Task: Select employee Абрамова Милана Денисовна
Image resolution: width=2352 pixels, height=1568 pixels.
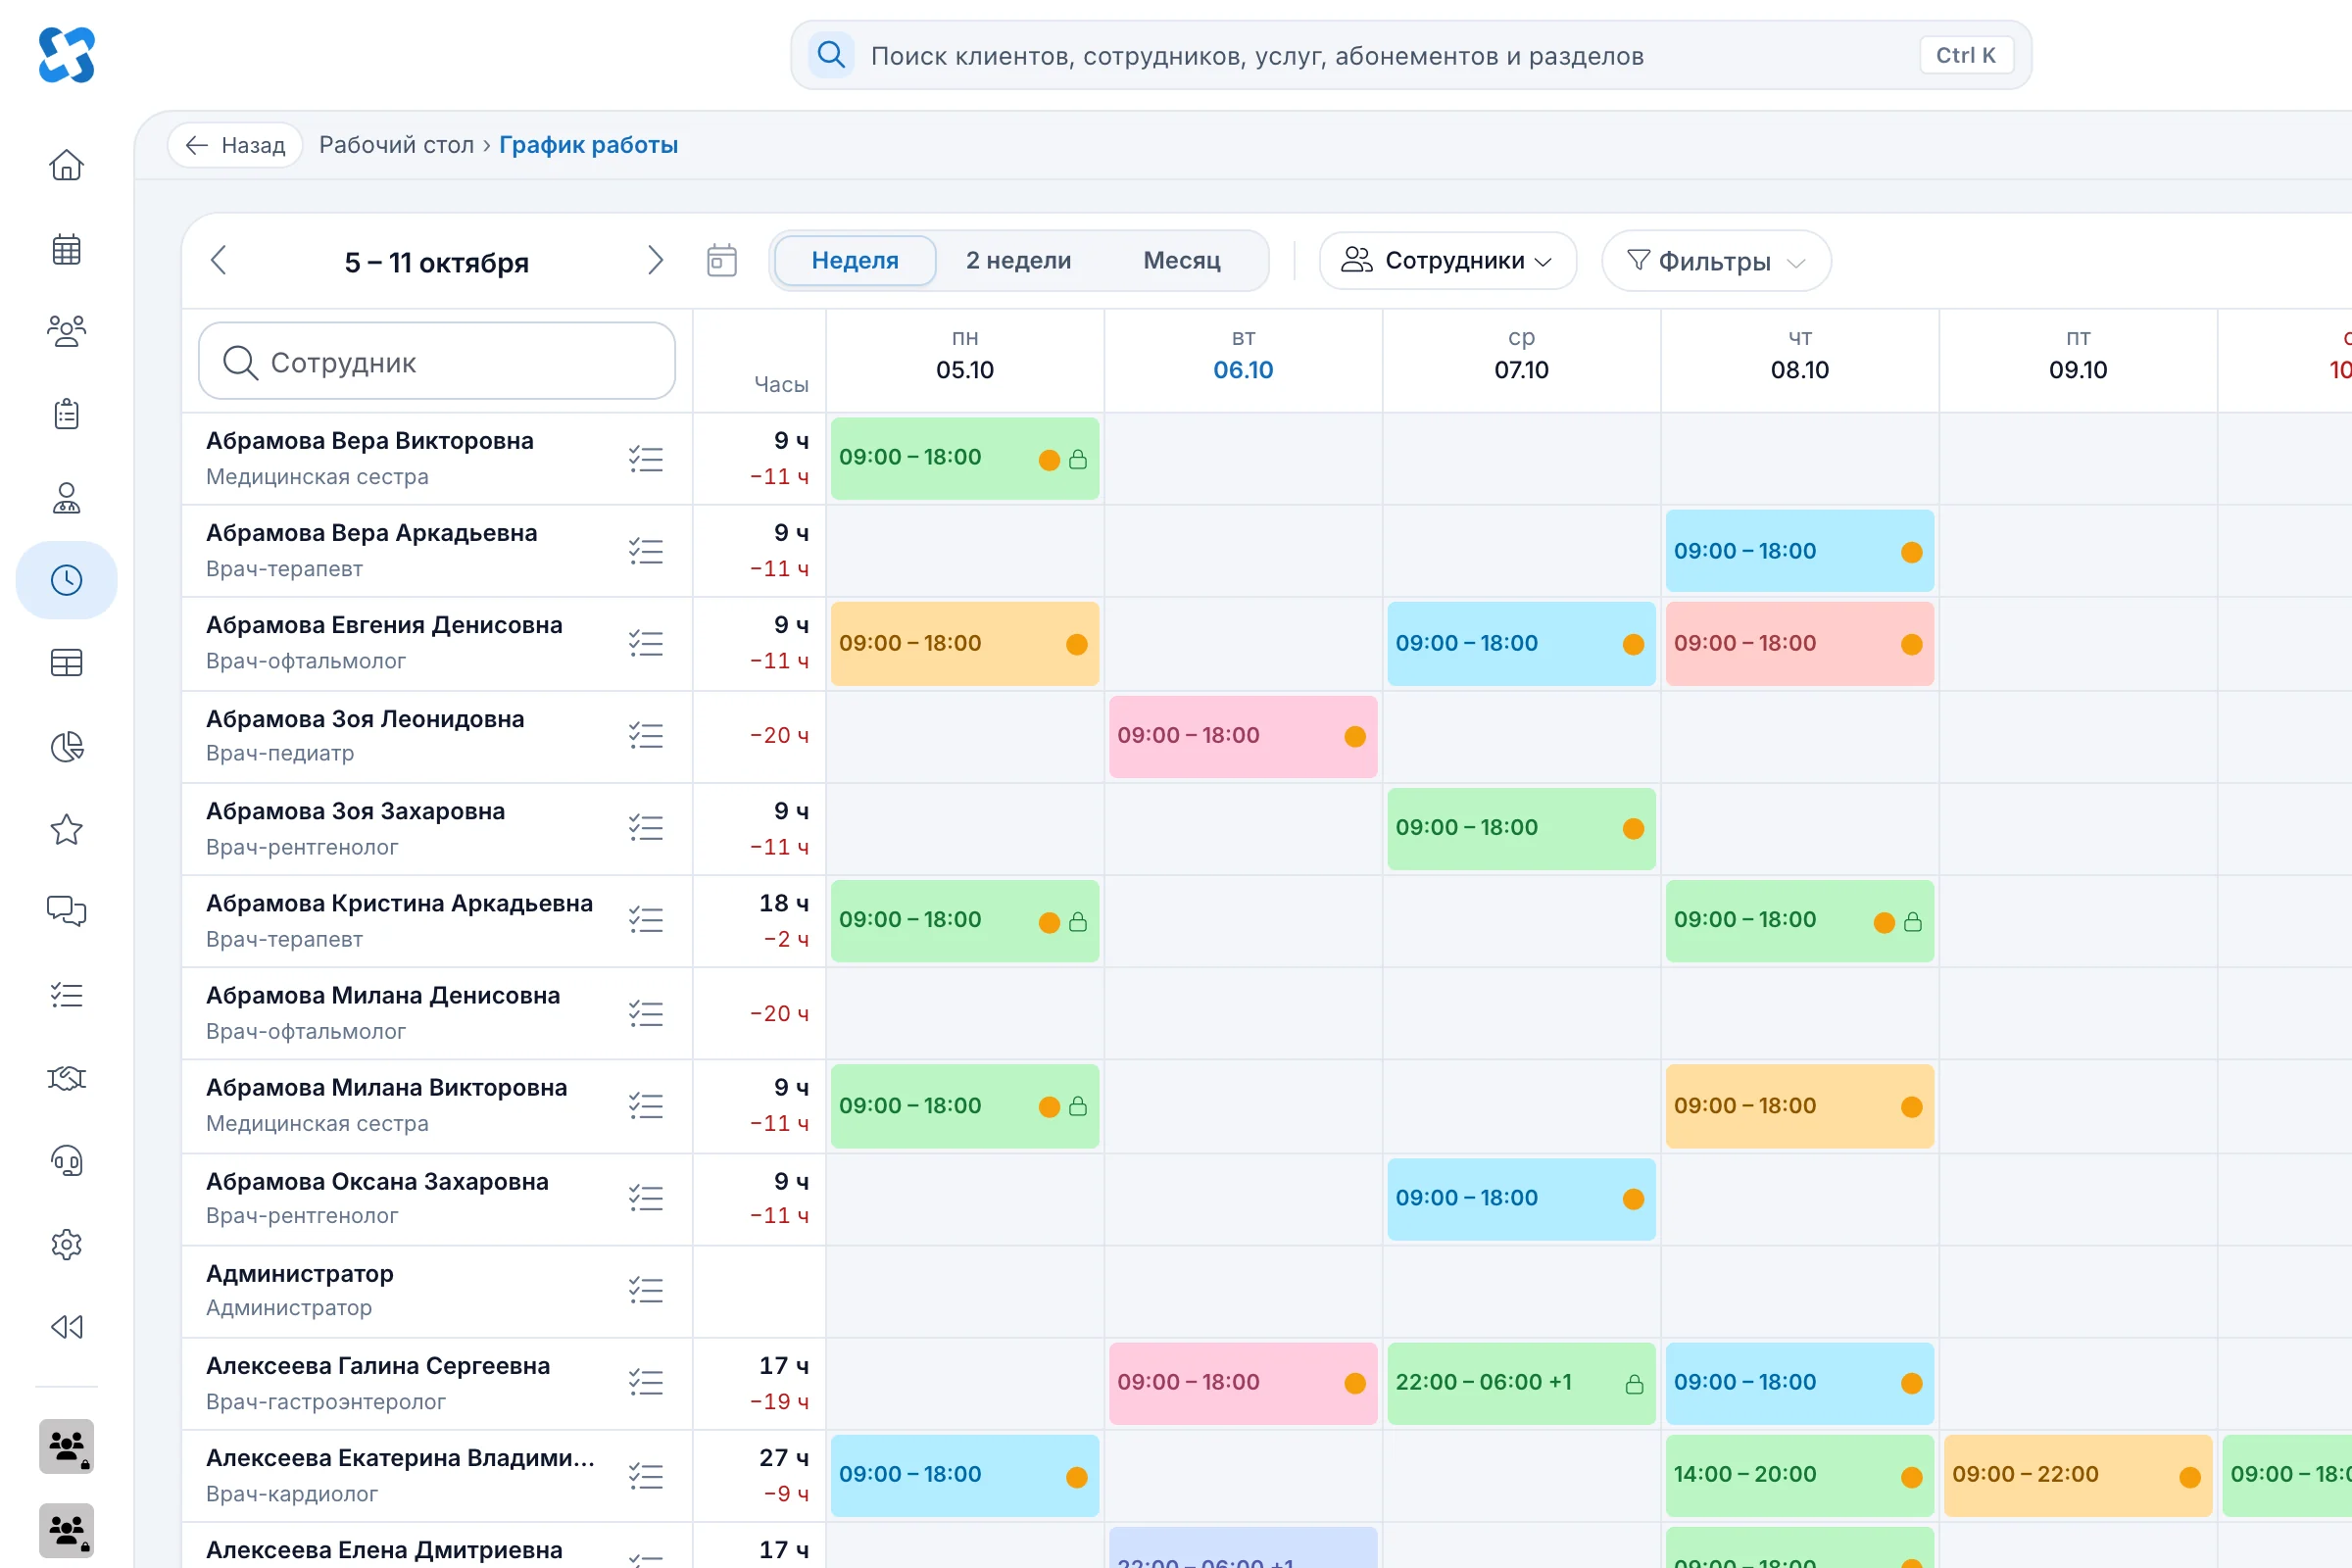Action: coord(383,995)
